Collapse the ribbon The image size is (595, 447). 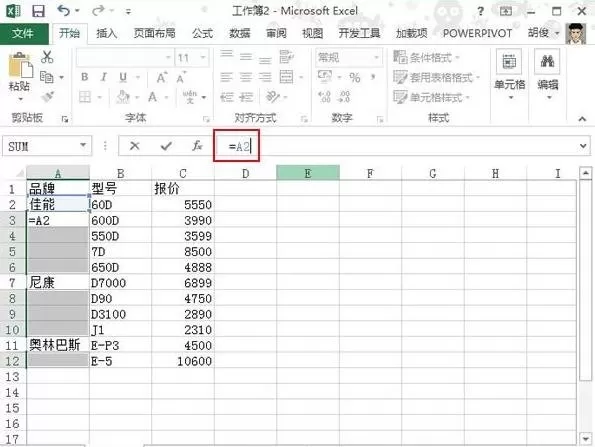pyautogui.click(x=582, y=119)
